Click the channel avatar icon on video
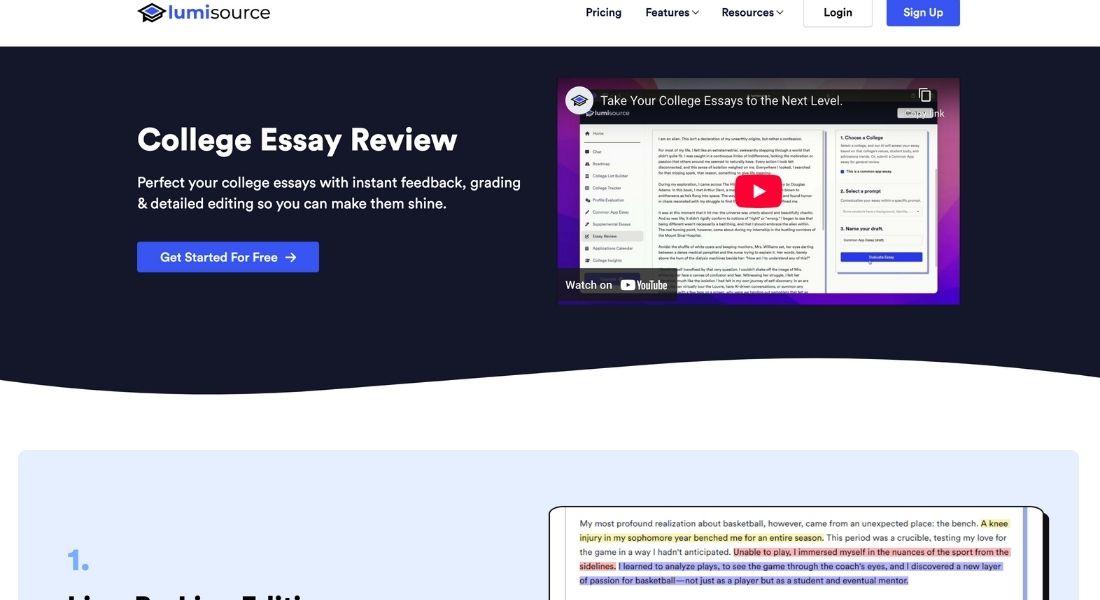Screen dimensions: 1100x600 tap(579, 100)
